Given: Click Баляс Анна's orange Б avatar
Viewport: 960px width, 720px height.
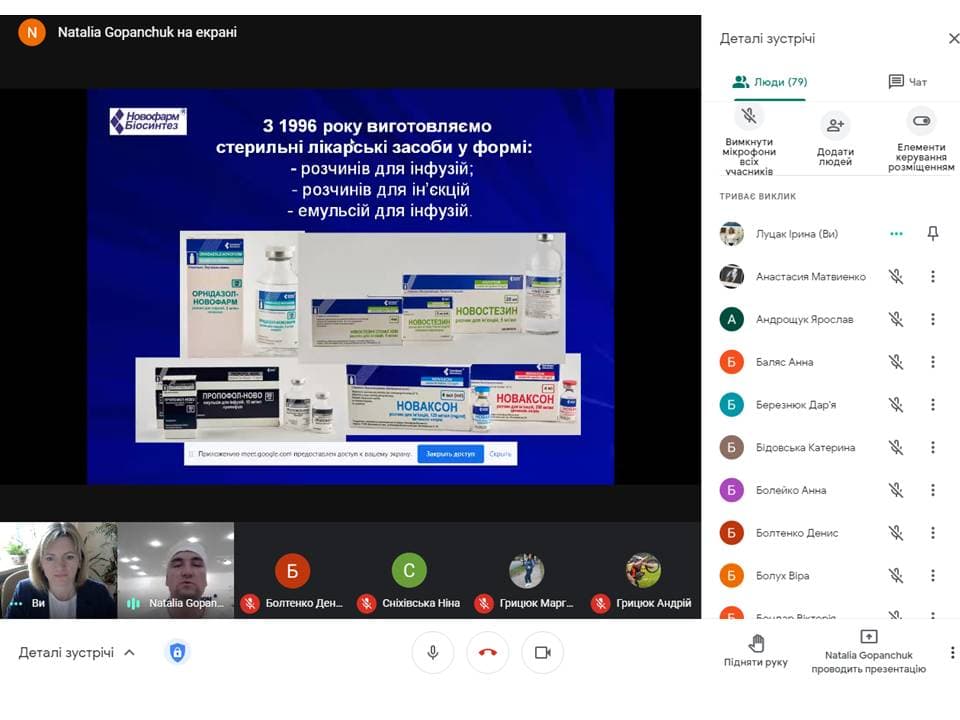Looking at the screenshot, I should 731,362.
